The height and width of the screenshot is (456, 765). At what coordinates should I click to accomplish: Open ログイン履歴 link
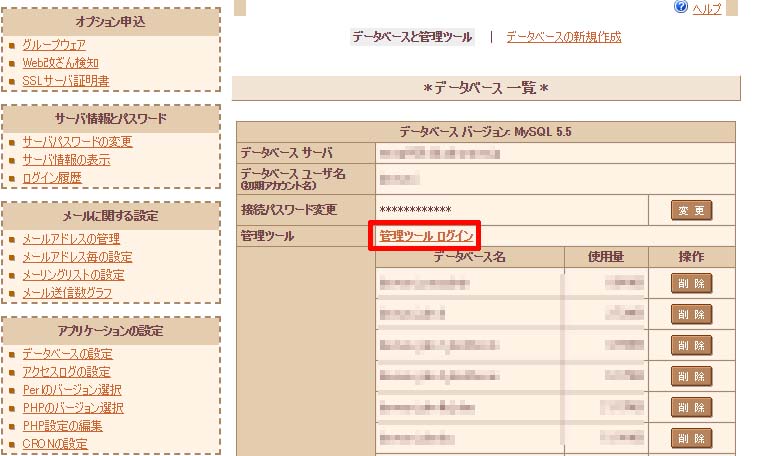click(52, 178)
